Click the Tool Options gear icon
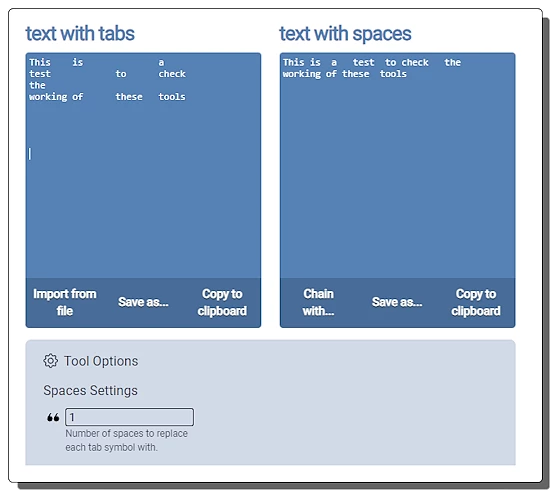Image resolution: width=550 pixels, height=490 pixels. point(51,361)
